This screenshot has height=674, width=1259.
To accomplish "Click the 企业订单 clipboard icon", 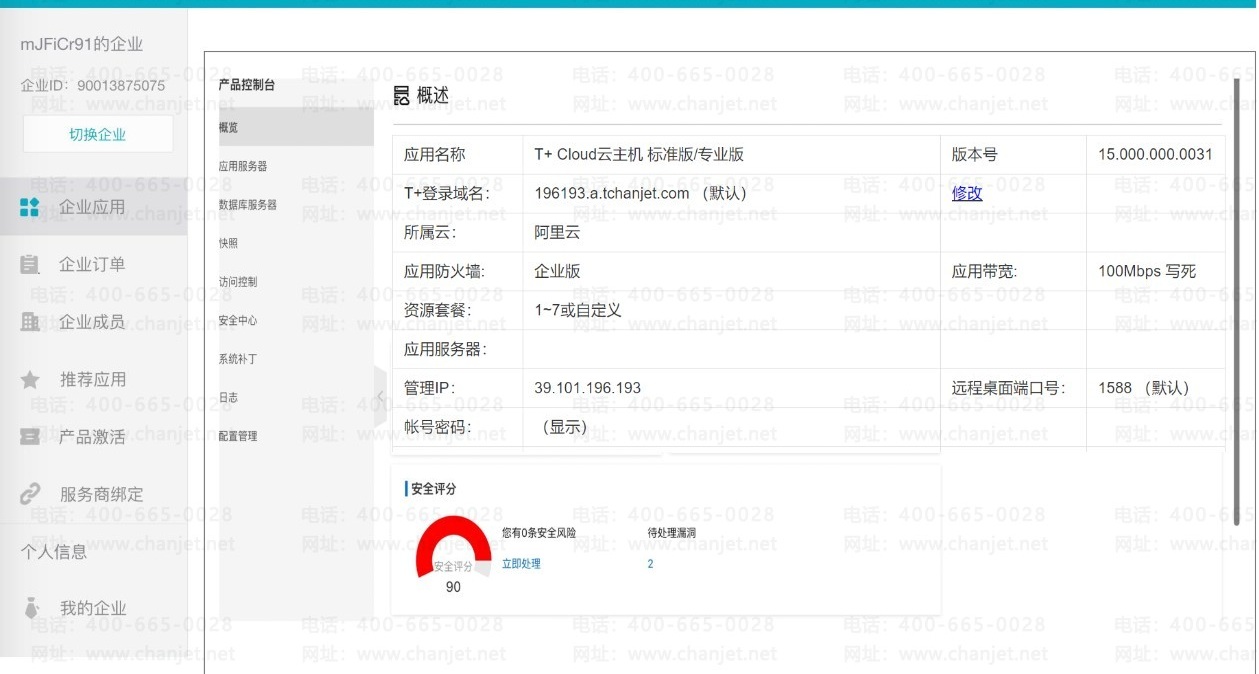I will [x=30, y=265].
